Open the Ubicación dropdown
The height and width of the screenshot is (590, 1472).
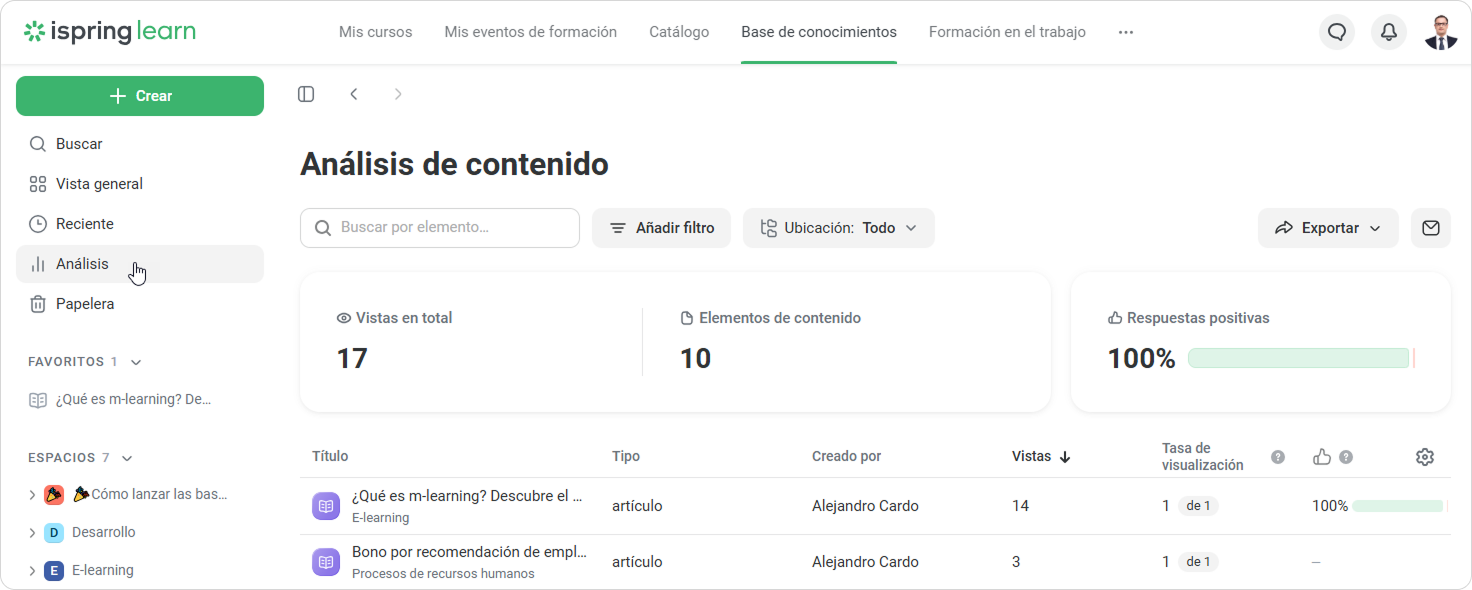(838, 228)
